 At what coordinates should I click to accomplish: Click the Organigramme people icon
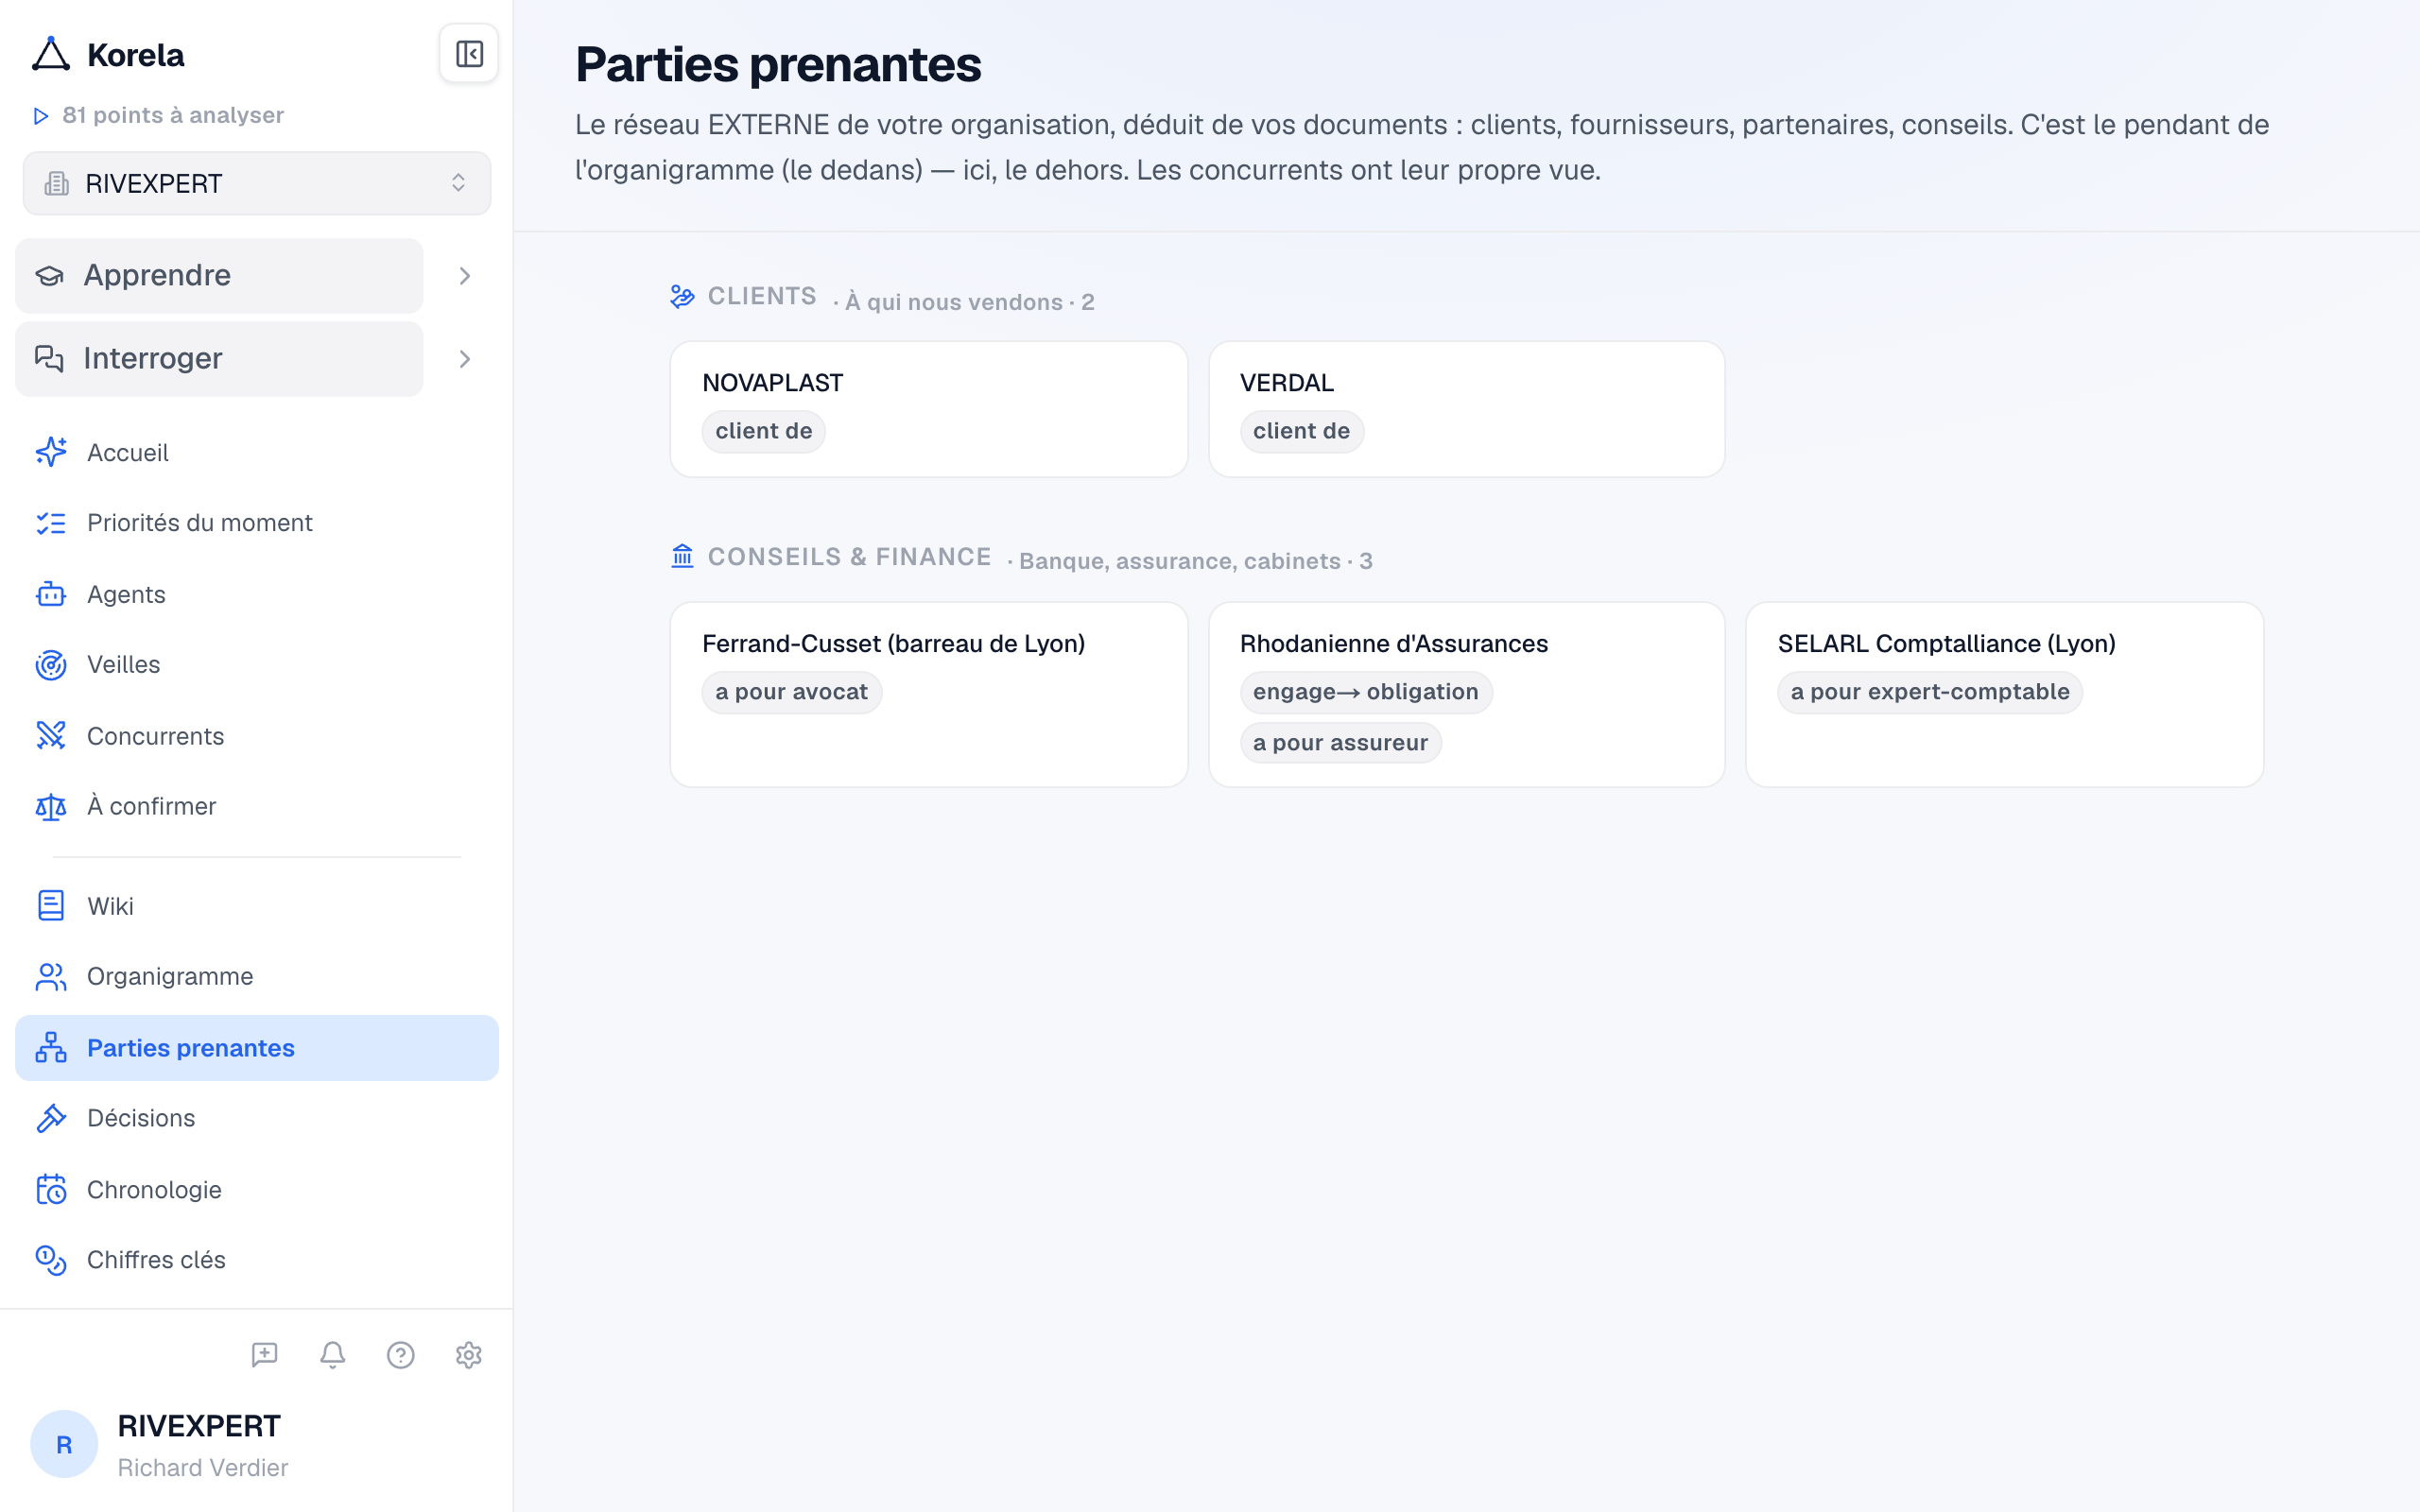[51, 977]
